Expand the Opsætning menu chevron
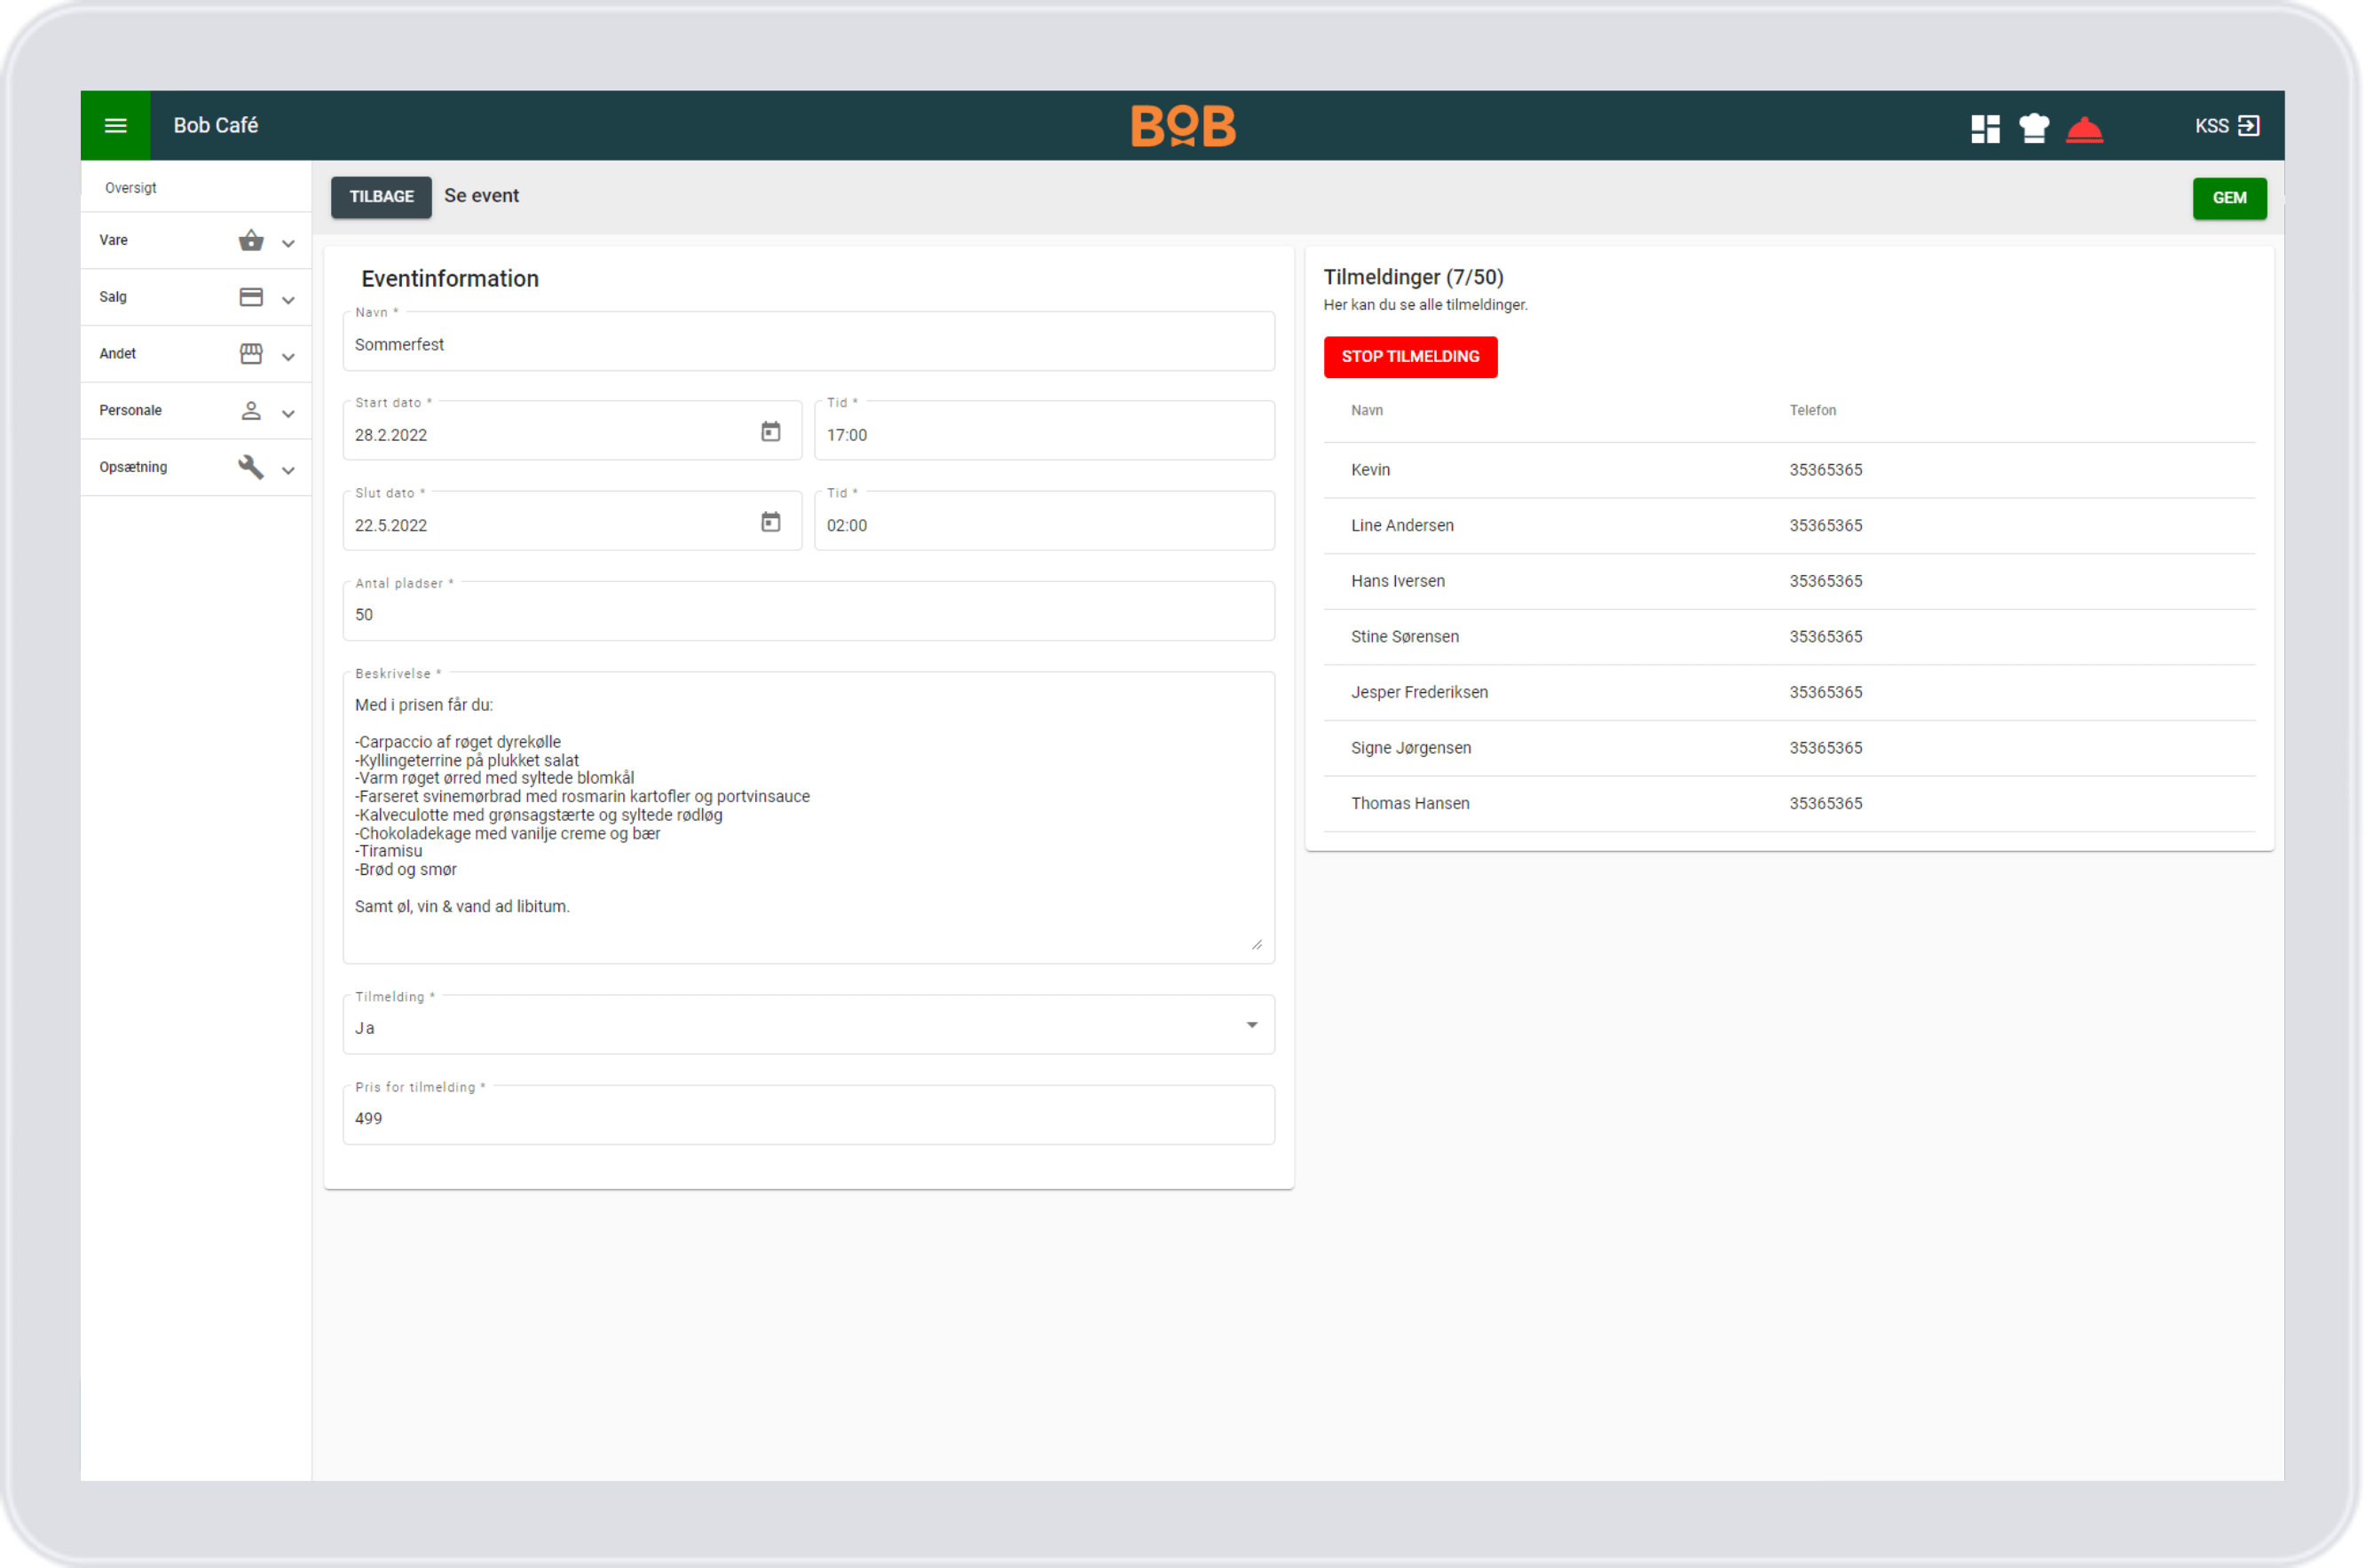 click(x=288, y=470)
